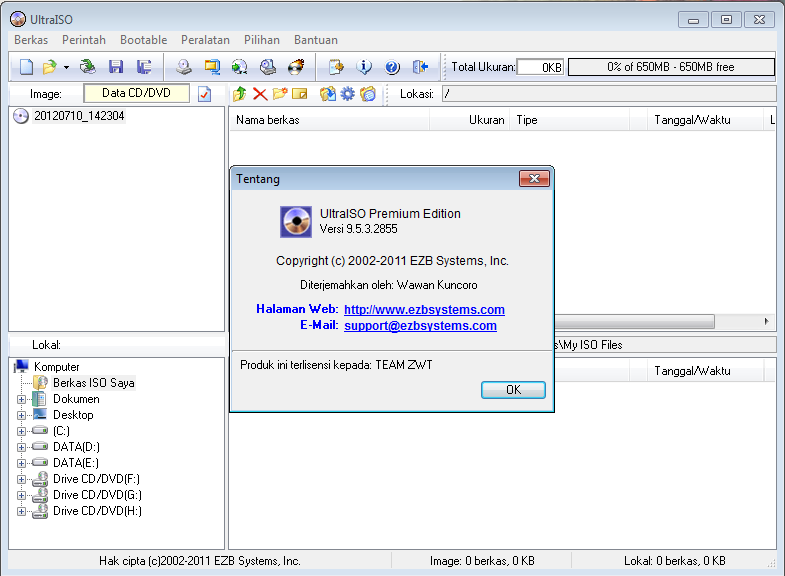Screen dimensions: 785x576
Task: Select Berkas ISO Saya folder
Action: [94, 383]
